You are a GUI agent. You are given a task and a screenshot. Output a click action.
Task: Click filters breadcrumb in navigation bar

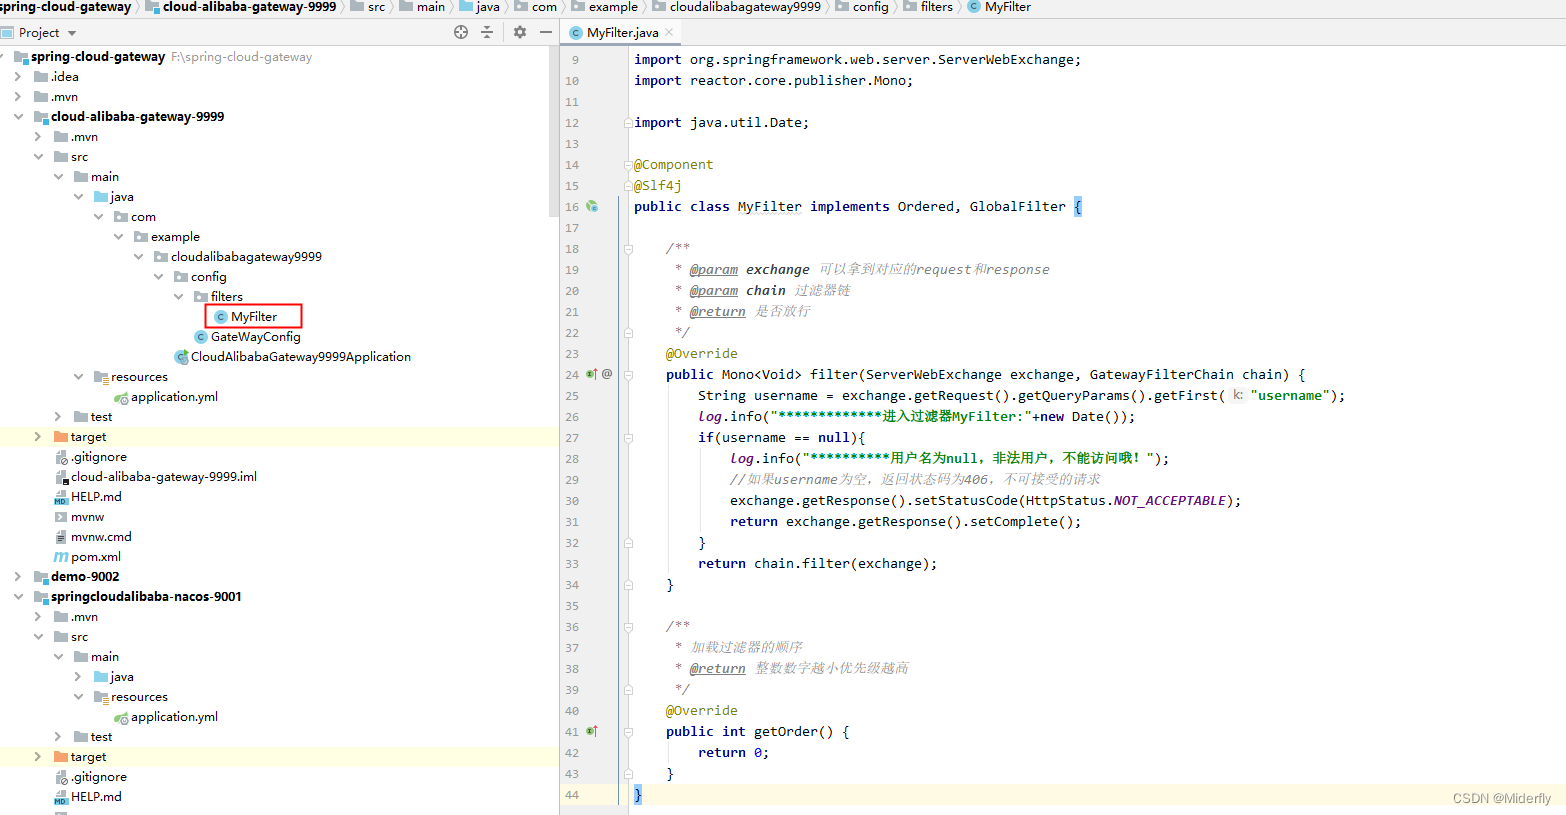[x=928, y=7]
